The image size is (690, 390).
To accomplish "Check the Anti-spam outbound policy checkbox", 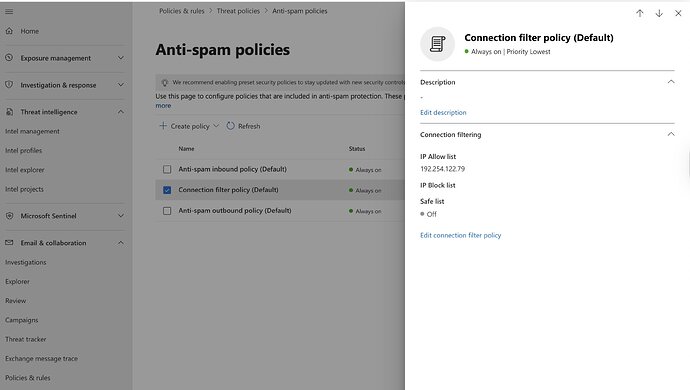I will [167, 211].
